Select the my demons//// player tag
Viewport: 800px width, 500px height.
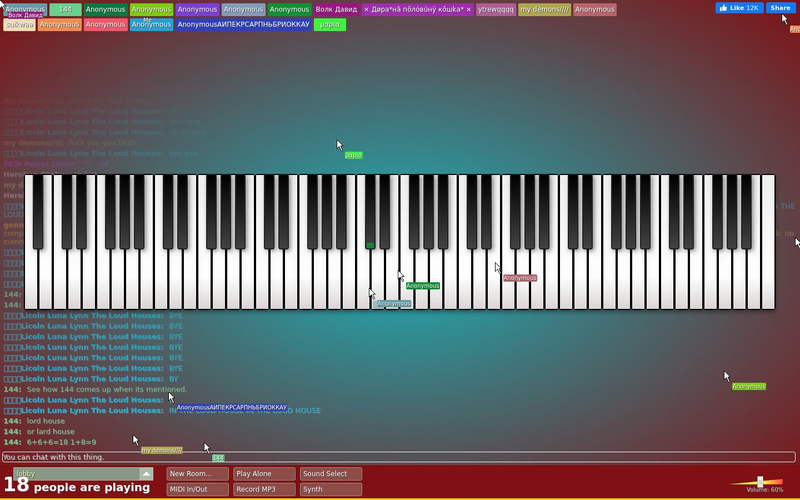(544, 10)
